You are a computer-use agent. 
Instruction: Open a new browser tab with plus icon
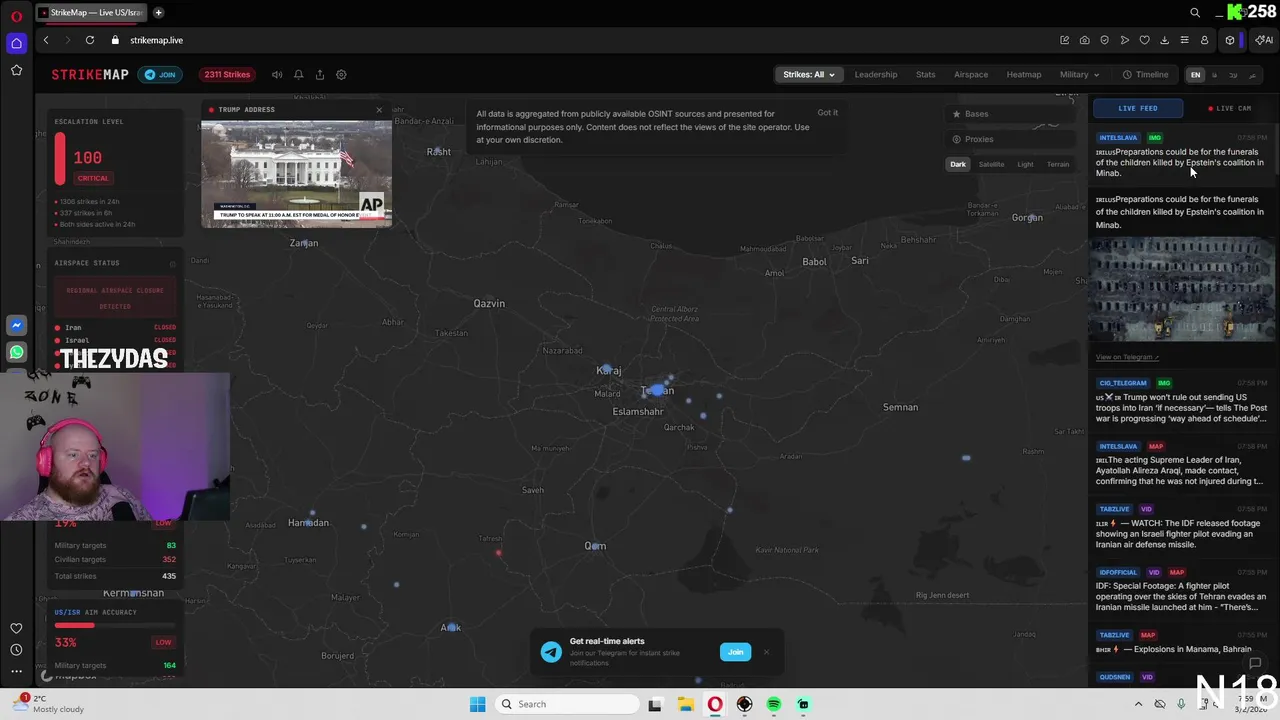(x=158, y=13)
